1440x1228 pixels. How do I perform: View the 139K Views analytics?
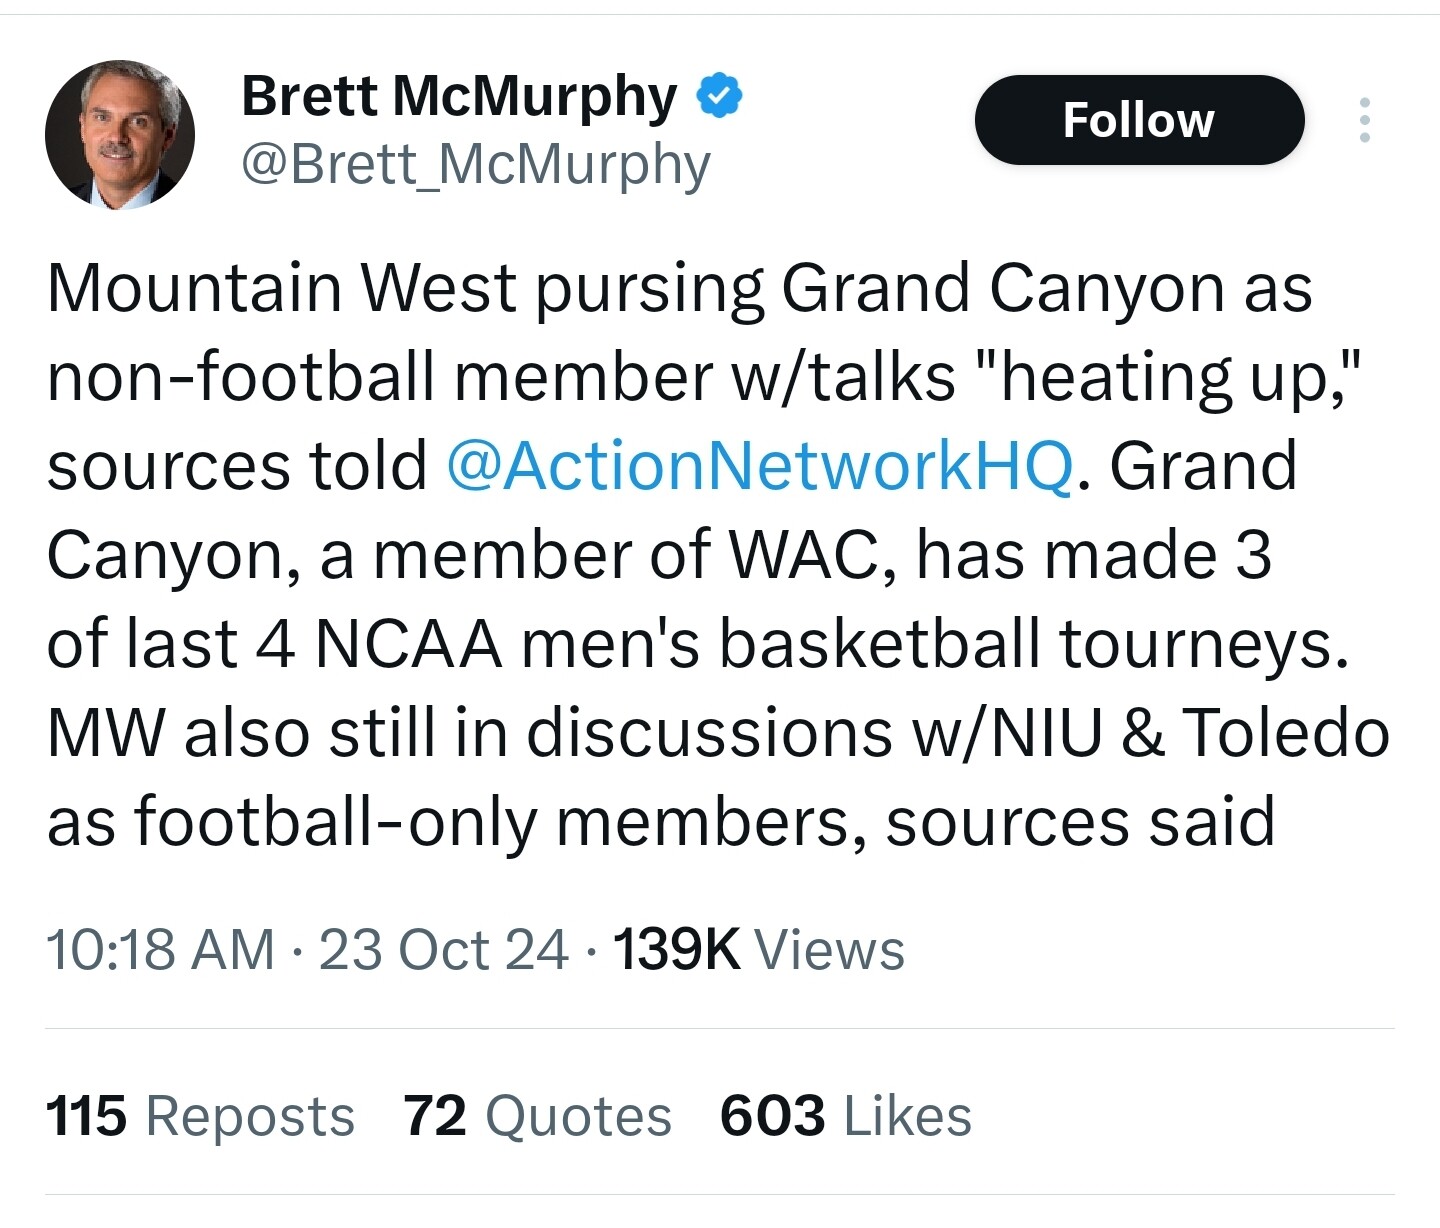[x=758, y=949]
